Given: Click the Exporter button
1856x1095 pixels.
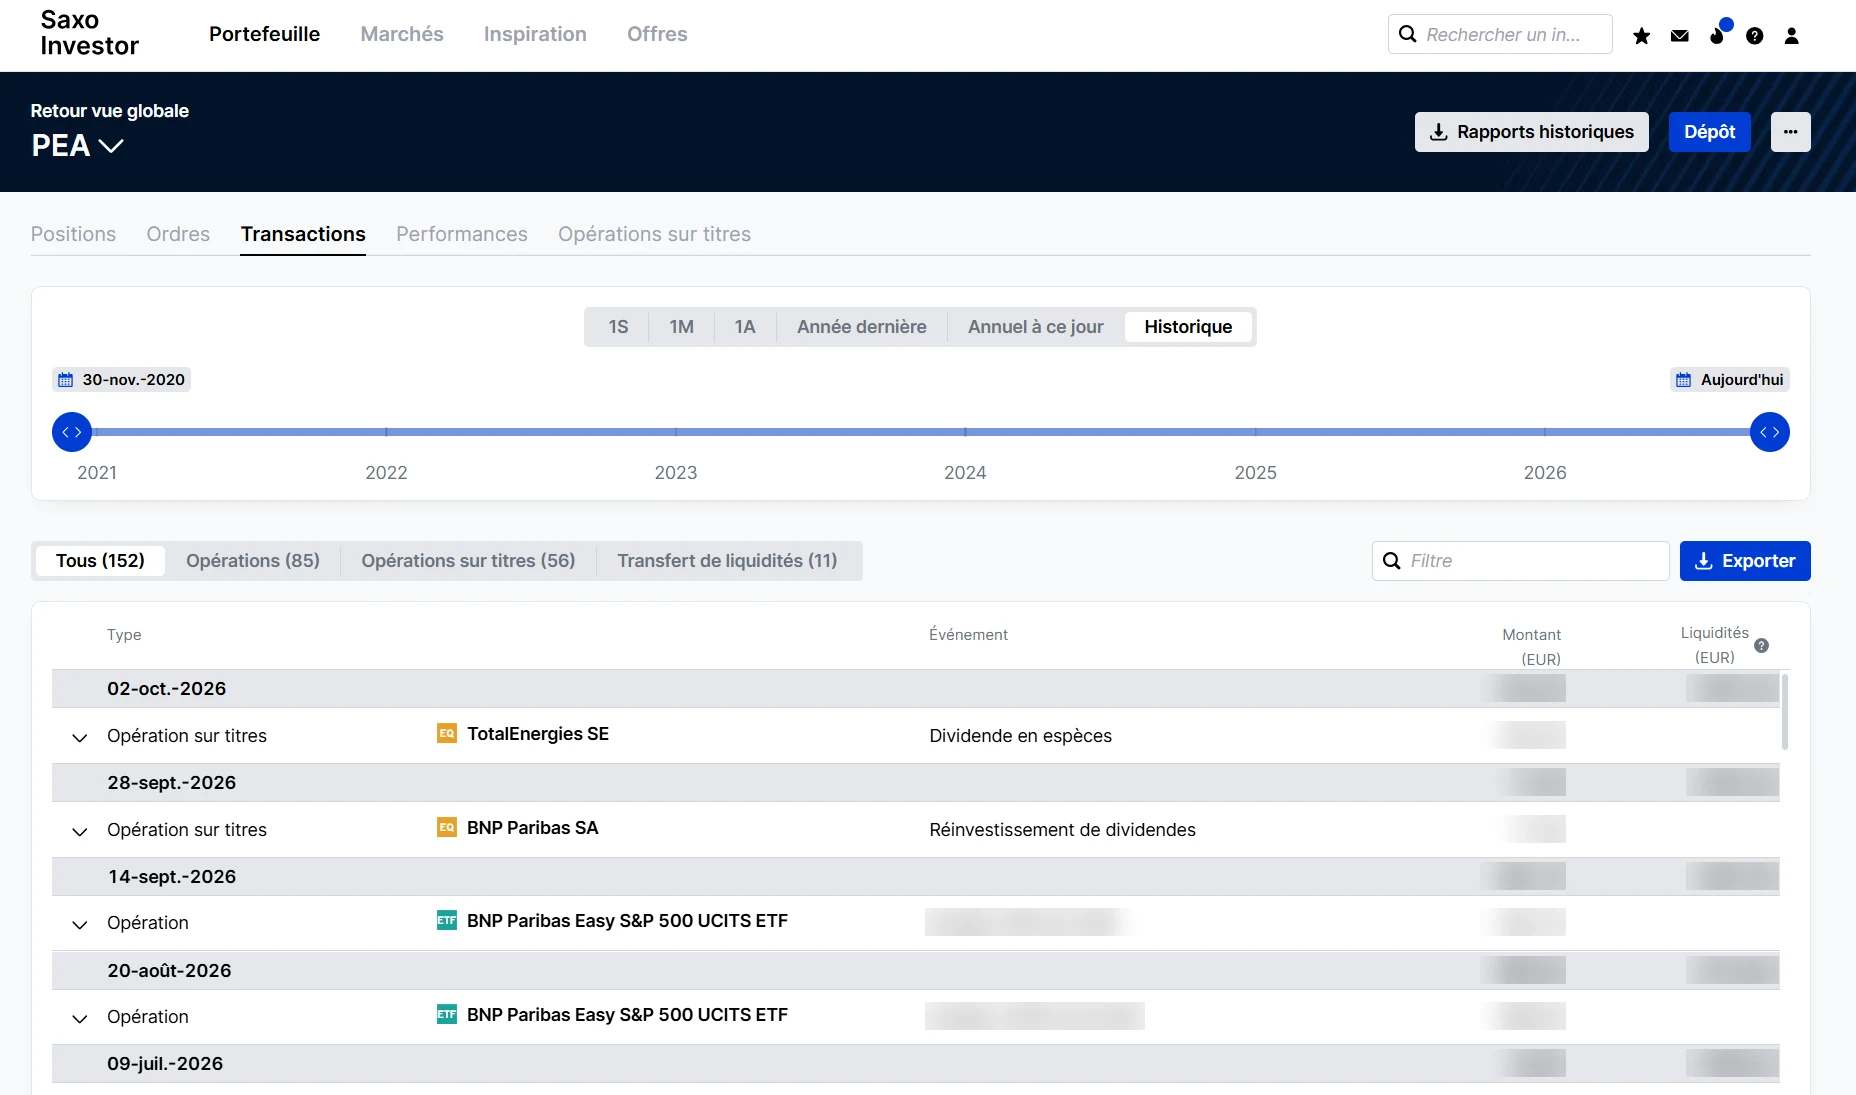Looking at the screenshot, I should [1745, 561].
